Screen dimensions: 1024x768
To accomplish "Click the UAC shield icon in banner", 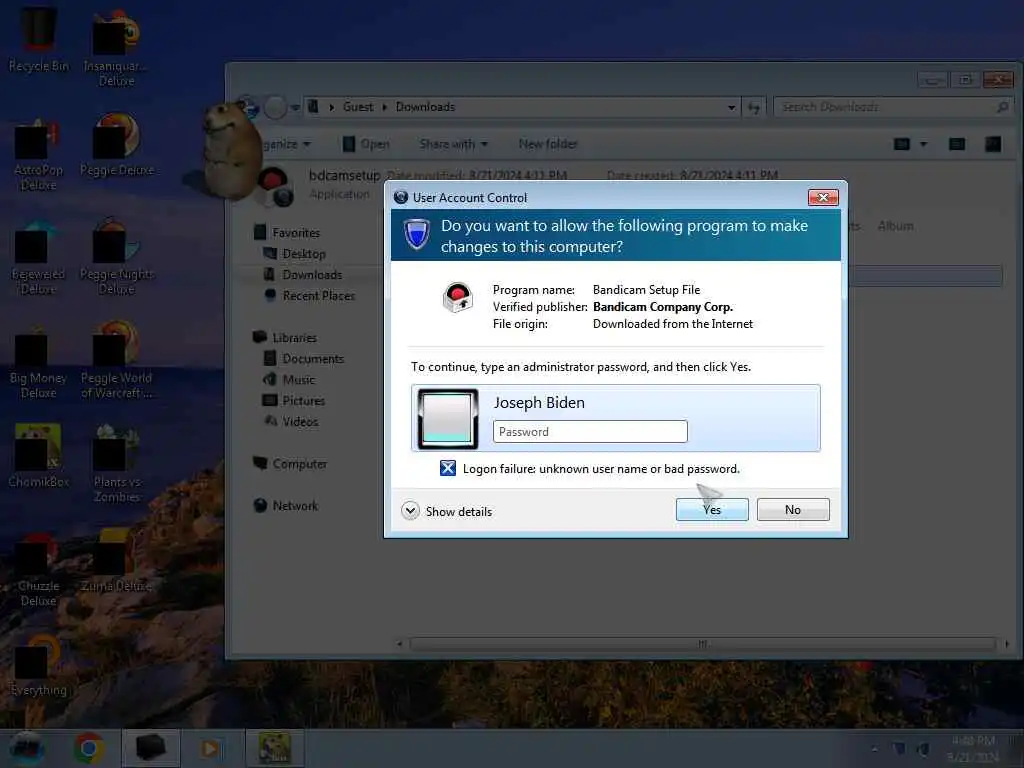I will (x=417, y=234).
